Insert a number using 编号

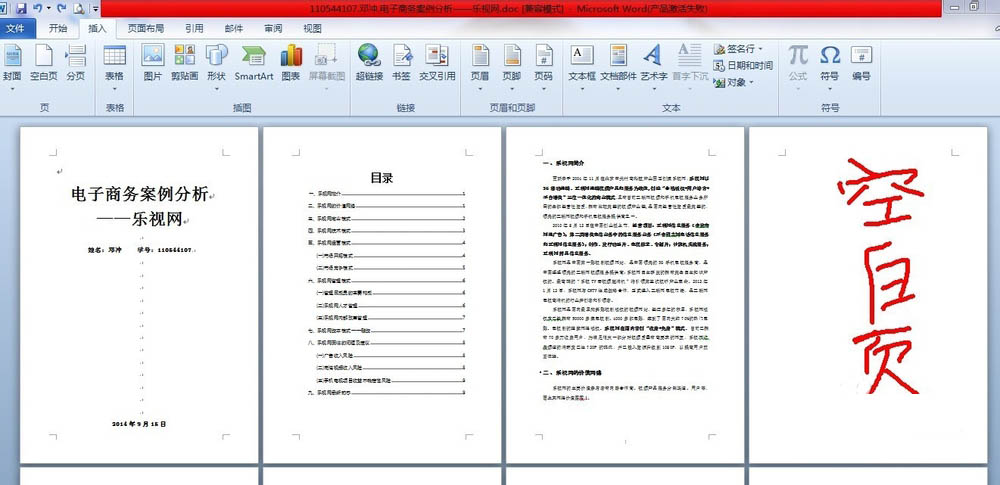tap(861, 63)
